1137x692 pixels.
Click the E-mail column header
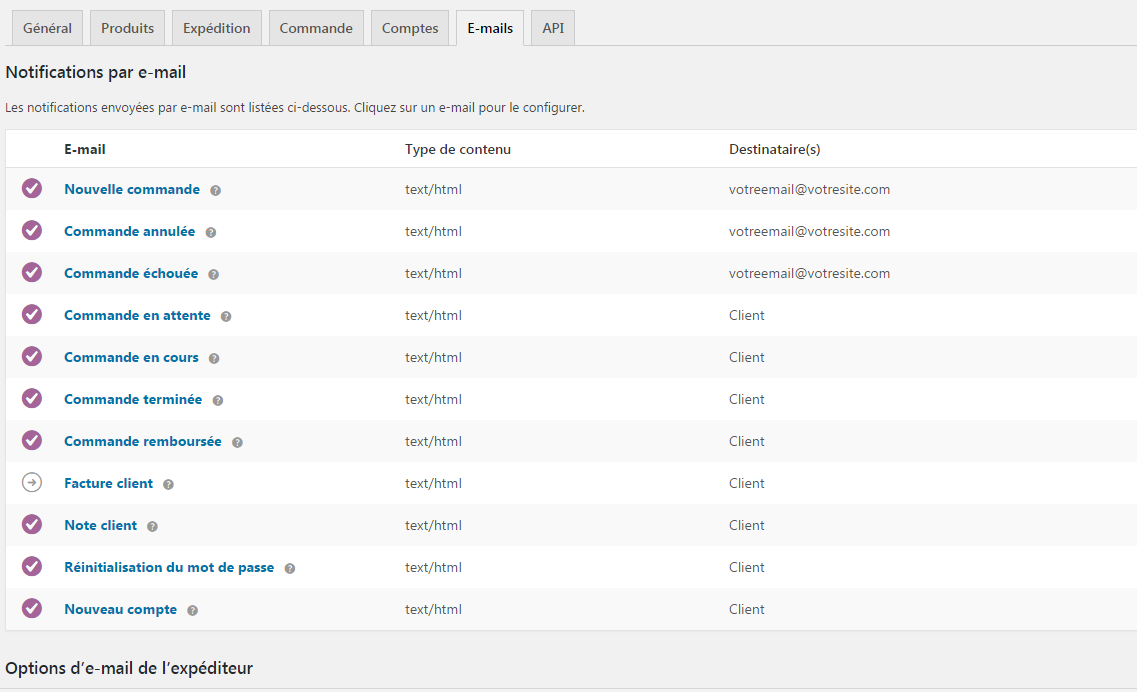(86, 149)
